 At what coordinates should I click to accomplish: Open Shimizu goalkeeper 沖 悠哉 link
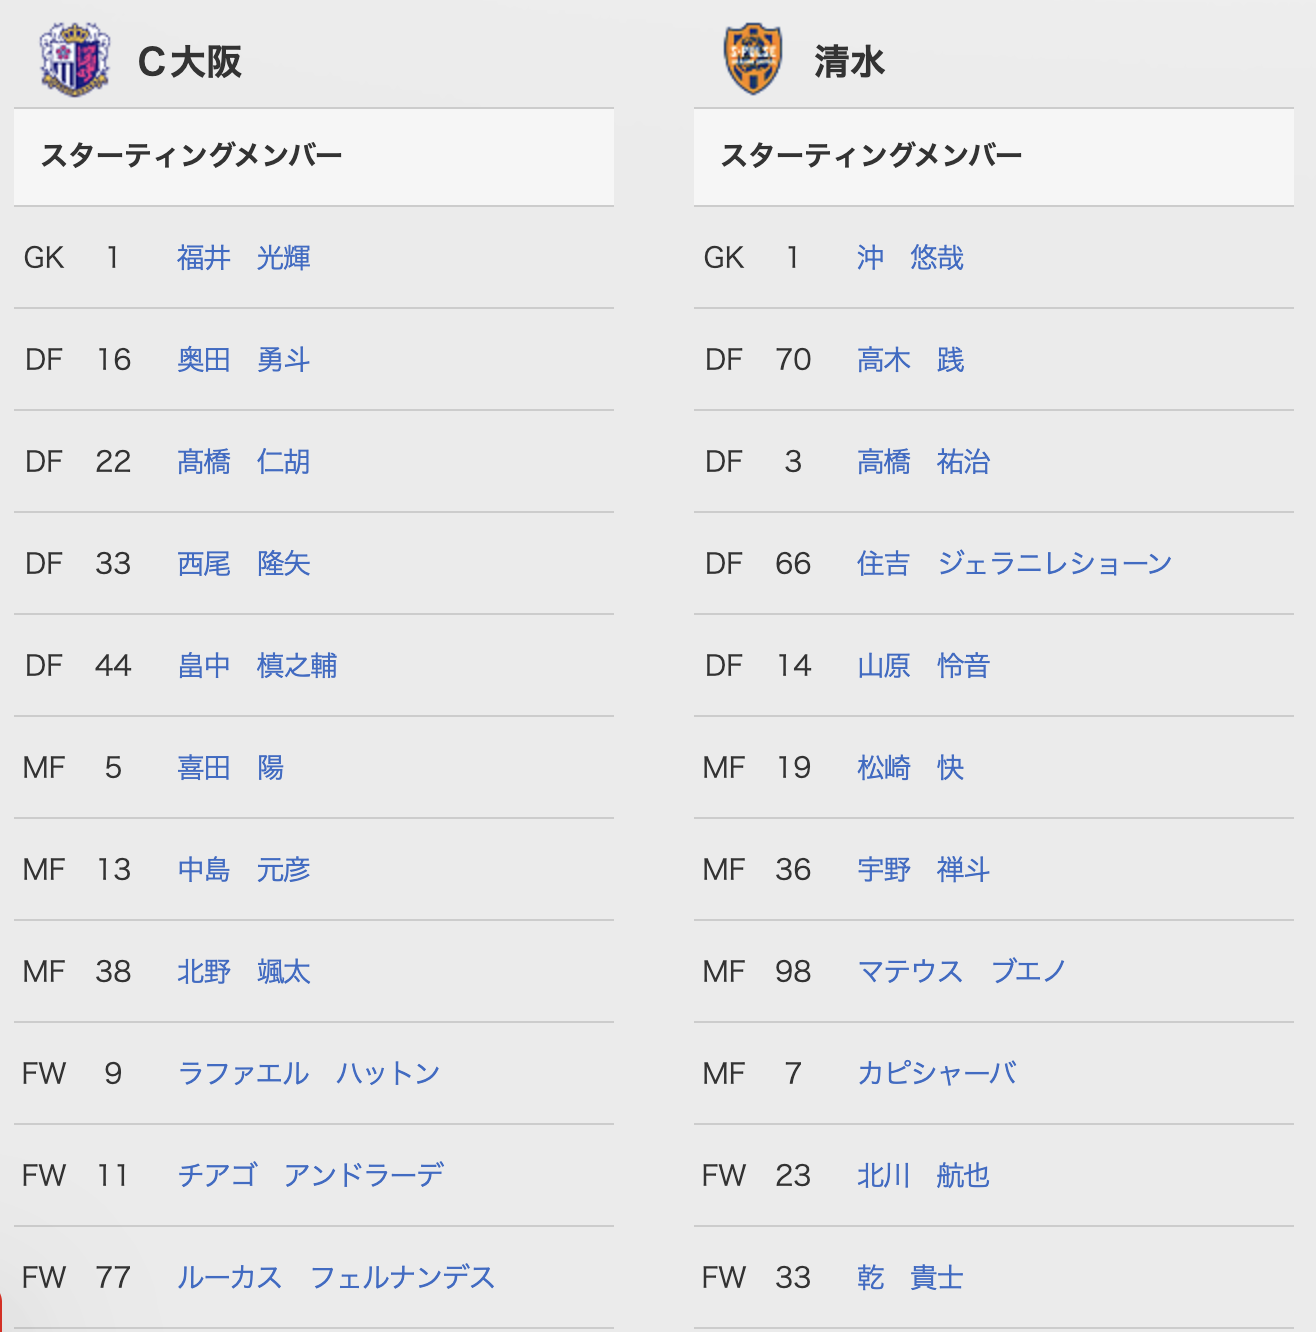click(911, 258)
